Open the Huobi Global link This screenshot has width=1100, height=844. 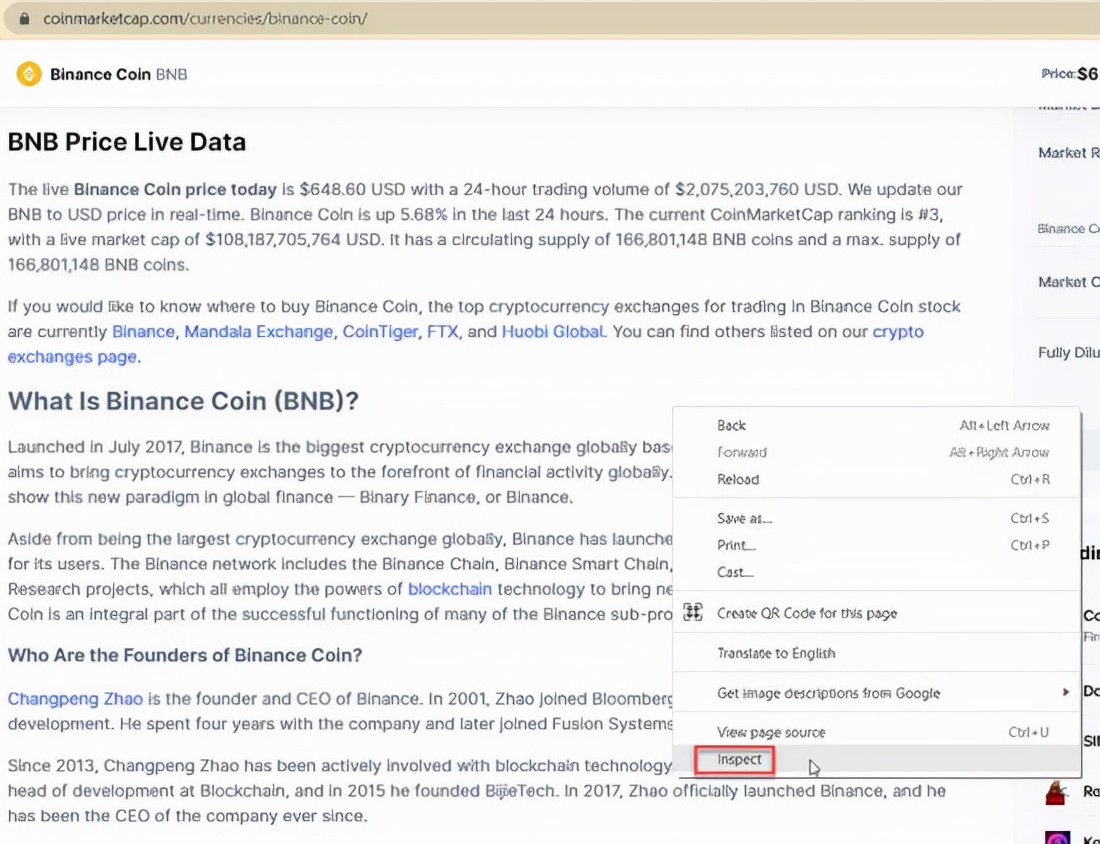click(554, 331)
